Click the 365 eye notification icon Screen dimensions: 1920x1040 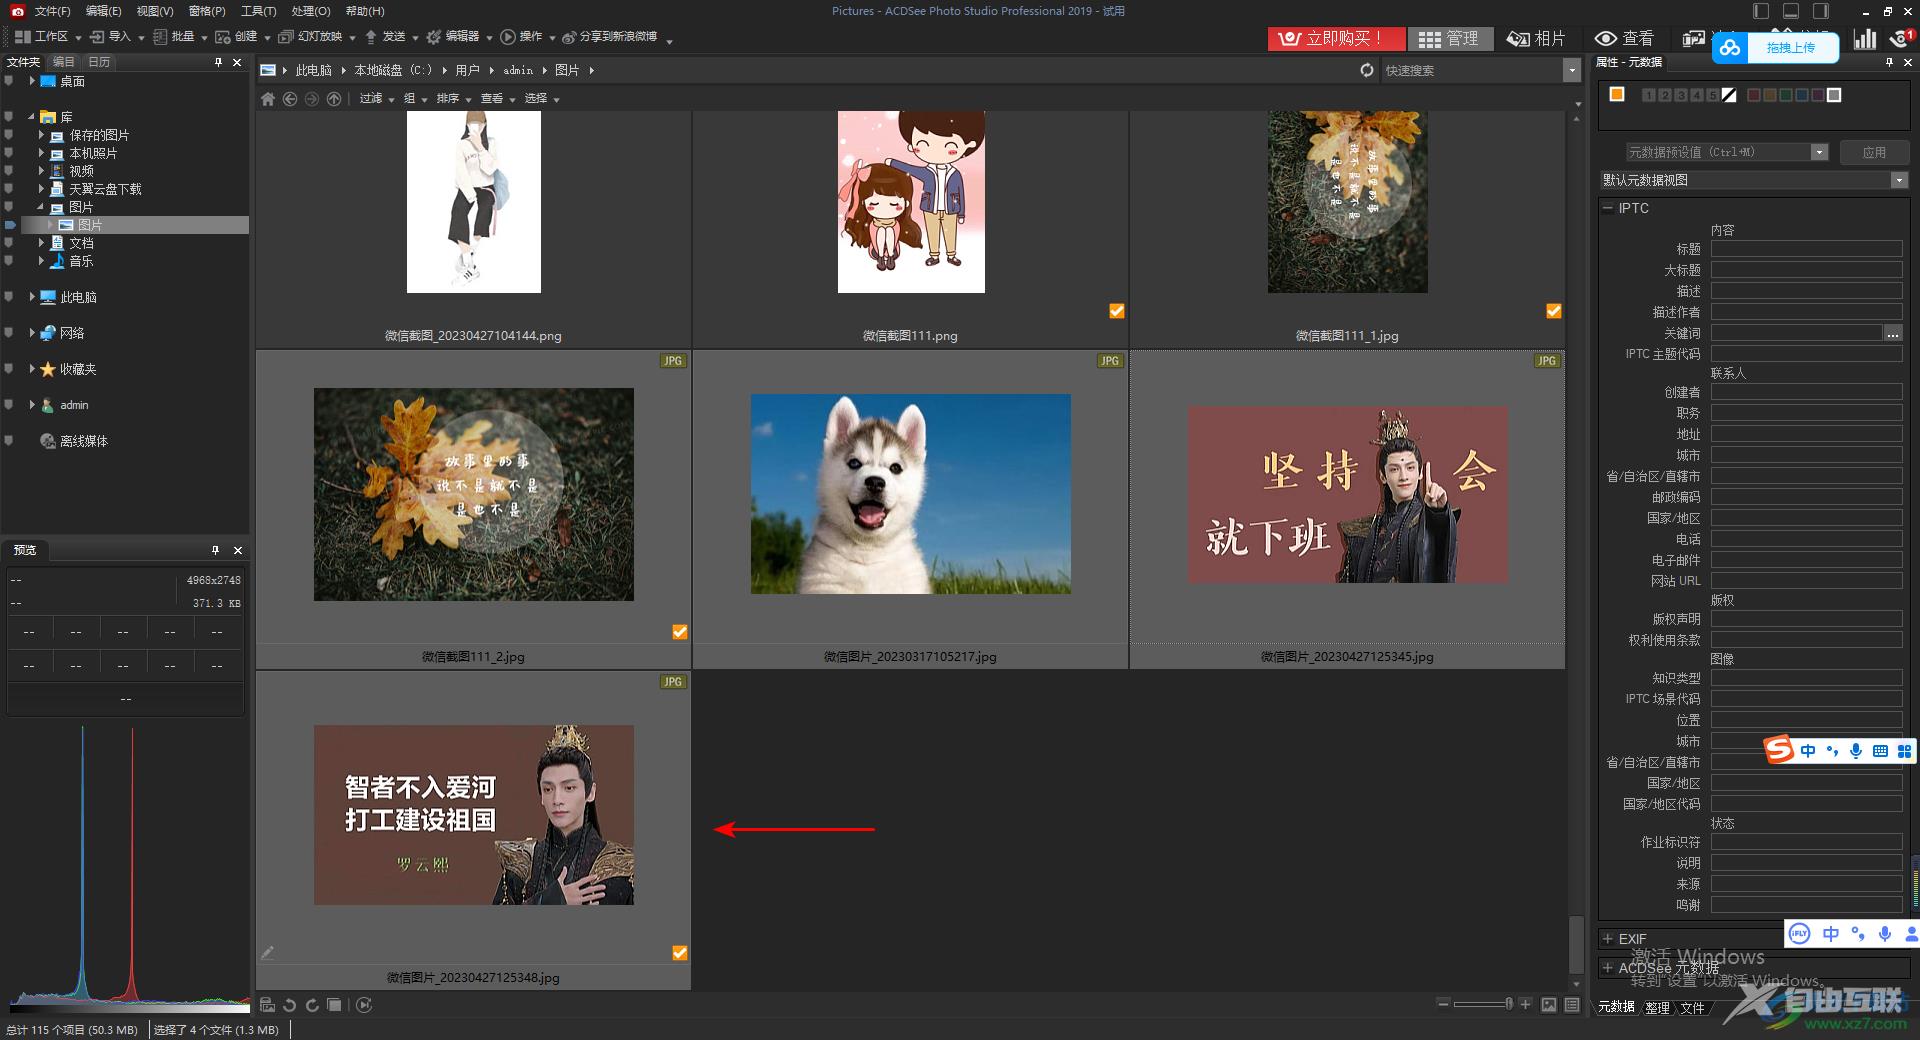click(1901, 38)
